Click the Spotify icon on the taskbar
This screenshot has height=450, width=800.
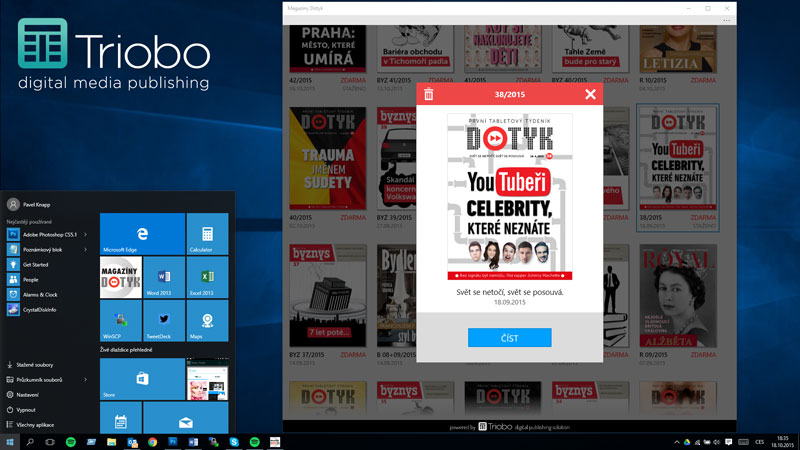(71, 441)
